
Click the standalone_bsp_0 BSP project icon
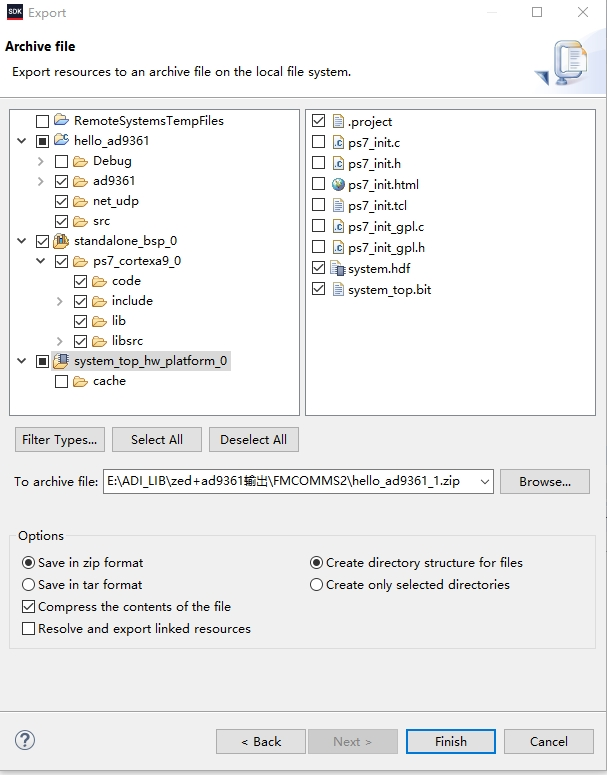[61, 241]
